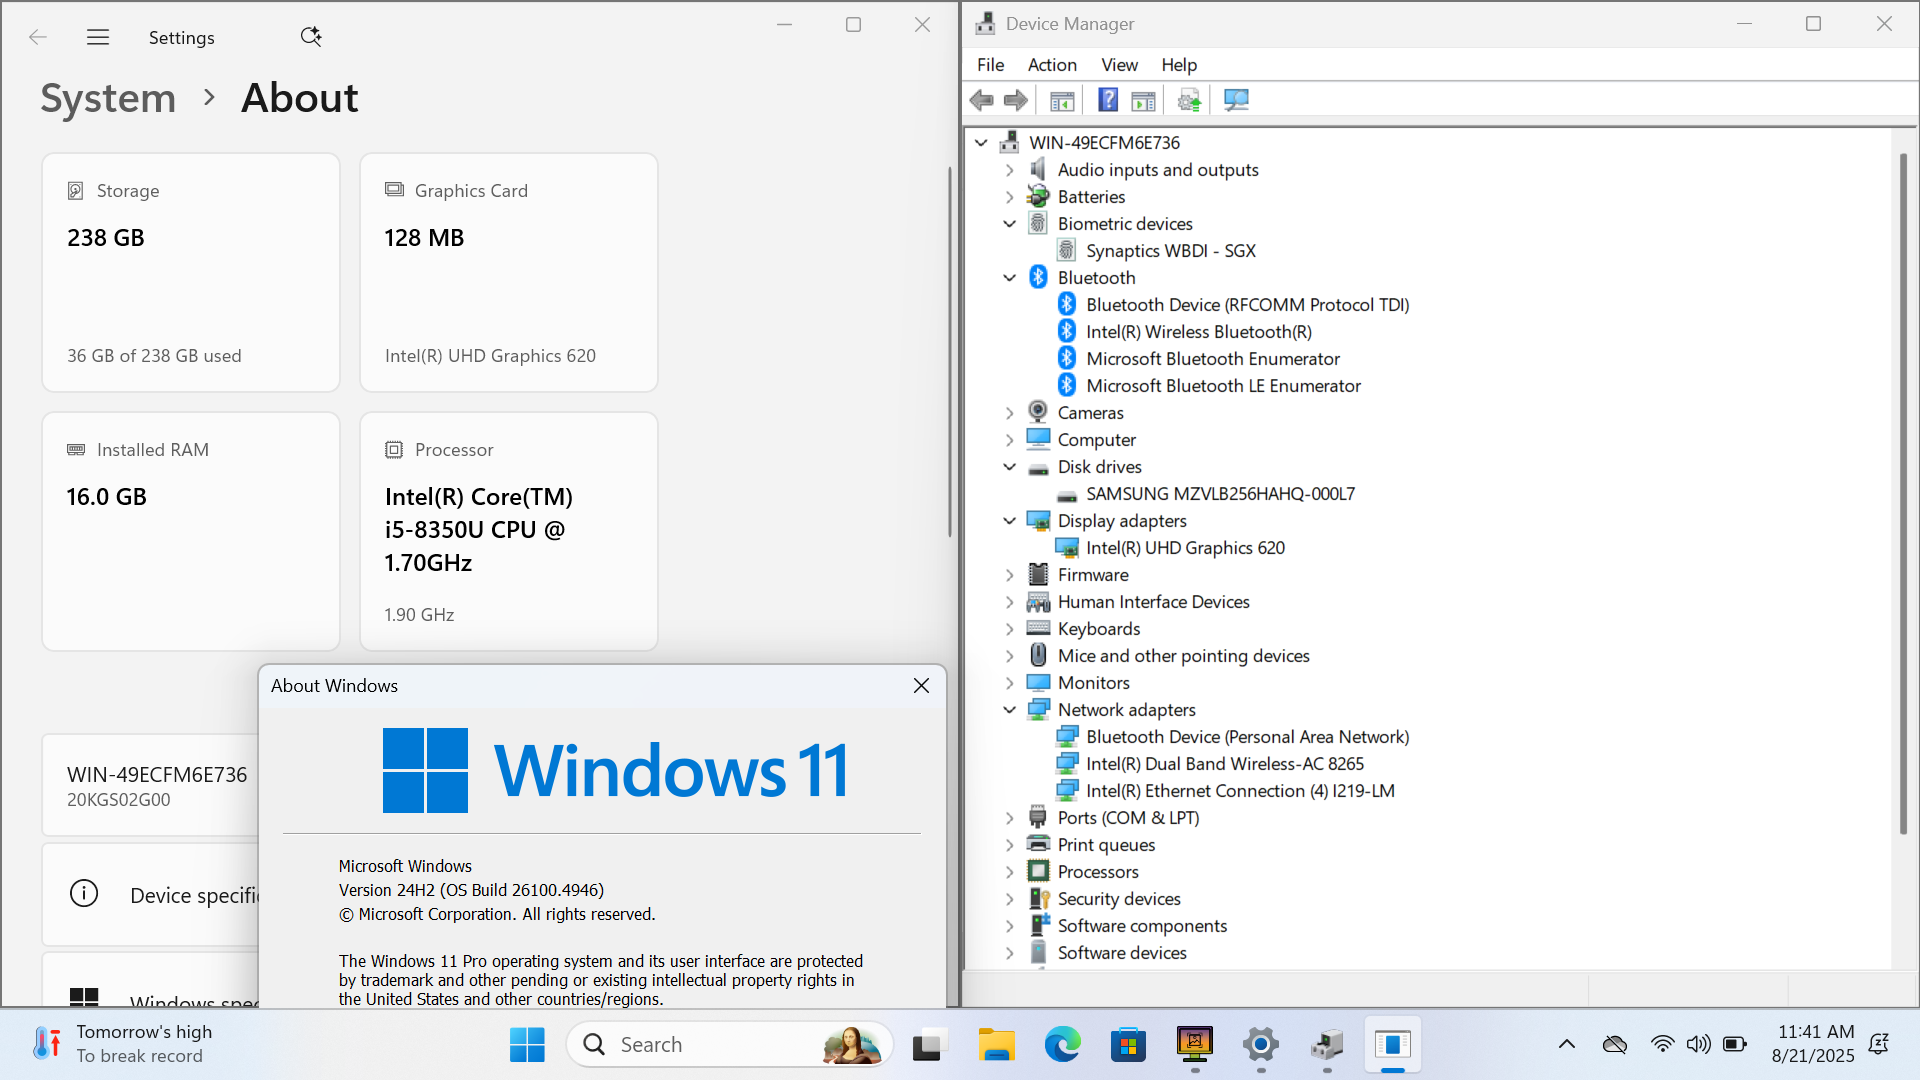Screen dimensions: 1920x1080
Task: Select Bluetooth Device (RFCOMM Protocol TDI)
Action: point(1247,305)
